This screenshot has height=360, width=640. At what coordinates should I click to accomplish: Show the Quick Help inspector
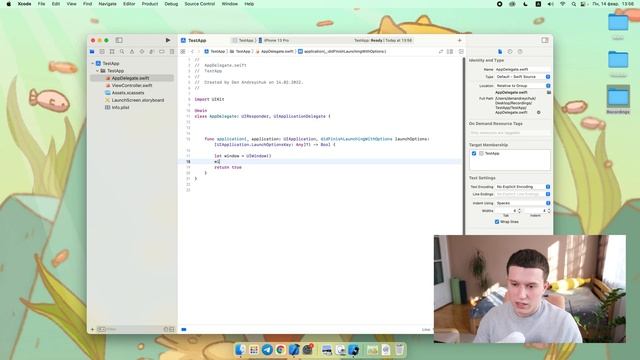tap(520, 51)
